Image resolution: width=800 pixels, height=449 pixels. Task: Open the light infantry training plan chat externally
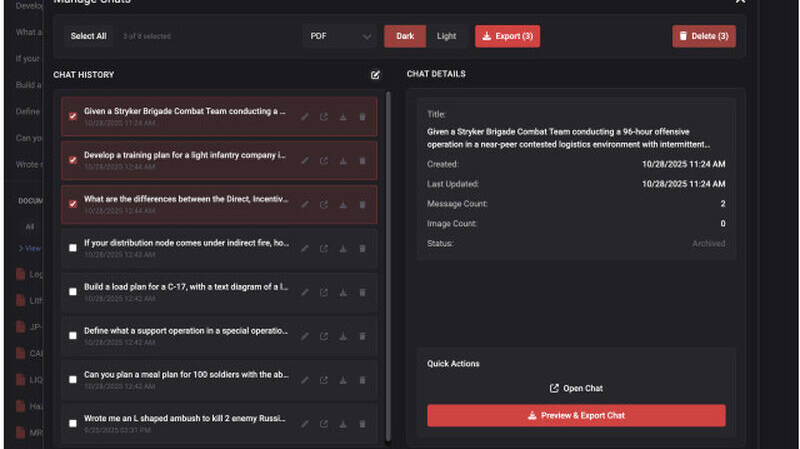pyautogui.click(x=324, y=160)
